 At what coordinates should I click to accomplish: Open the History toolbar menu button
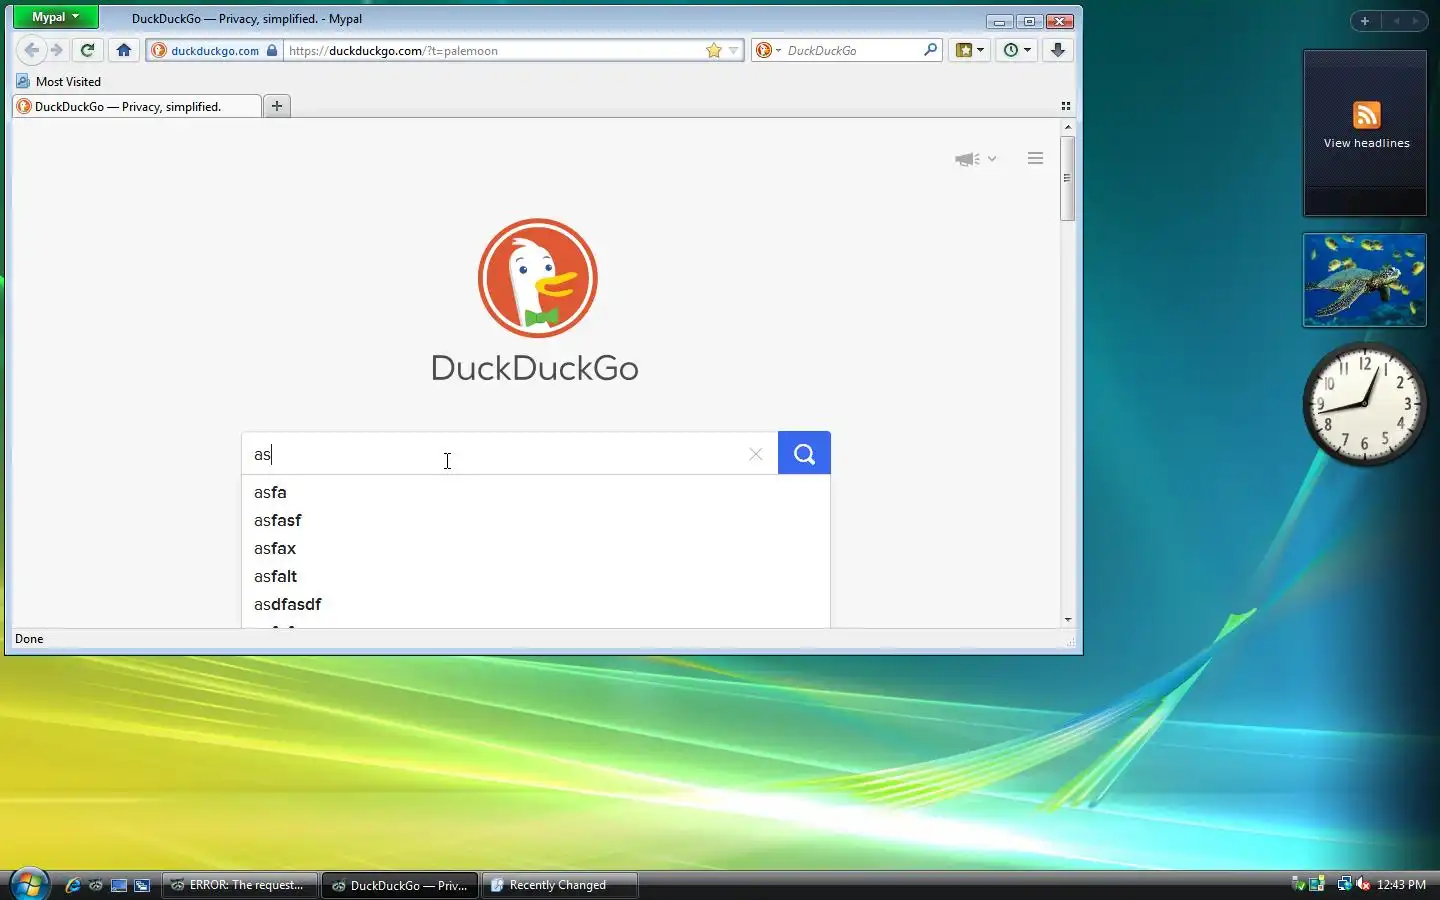1017,50
